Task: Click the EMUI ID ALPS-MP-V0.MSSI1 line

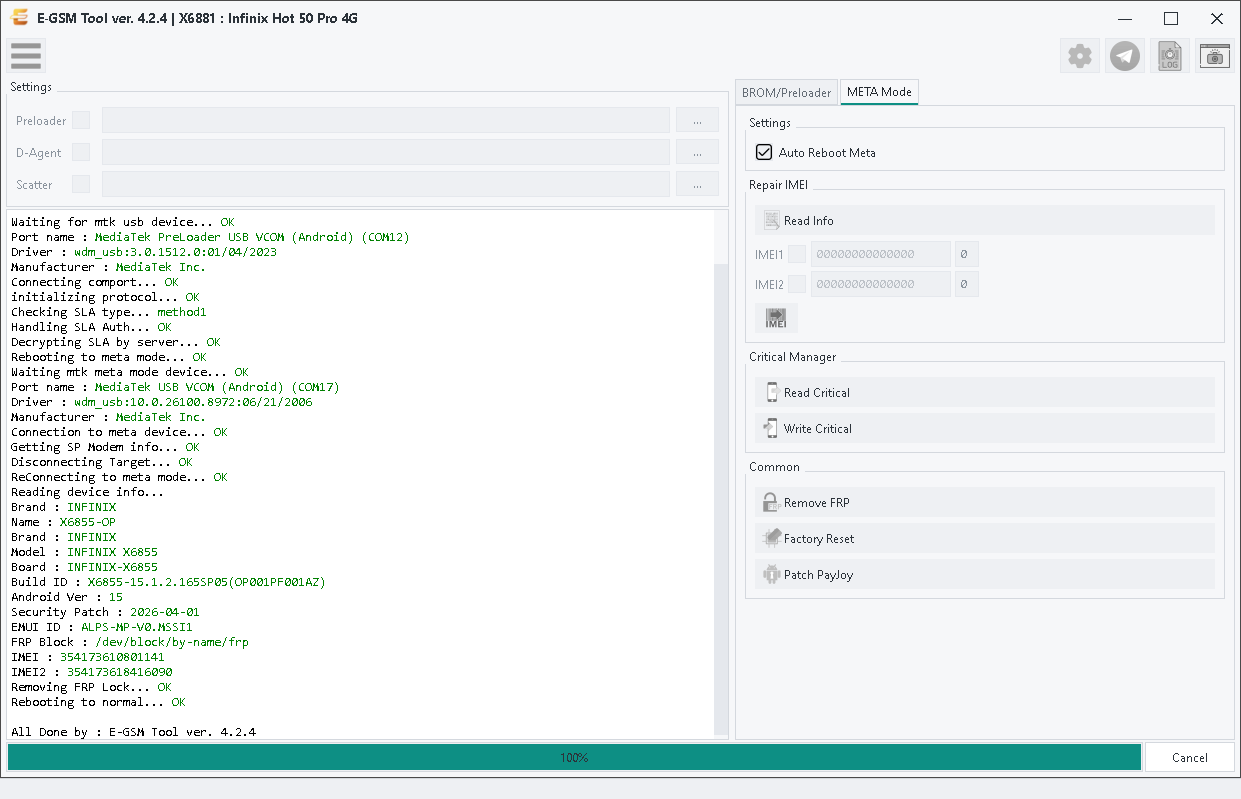Action: tap(102, 627)
